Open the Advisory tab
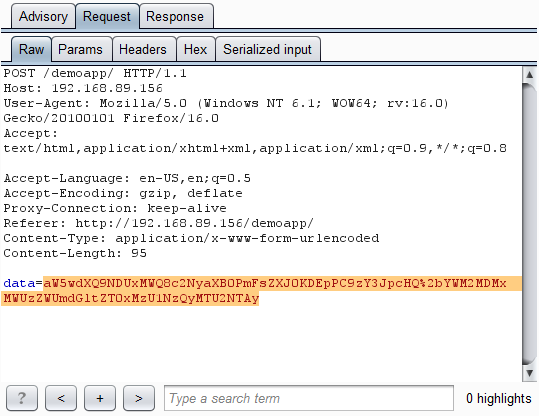The width and height of the screenshot is (539, 416). (43, 16)
